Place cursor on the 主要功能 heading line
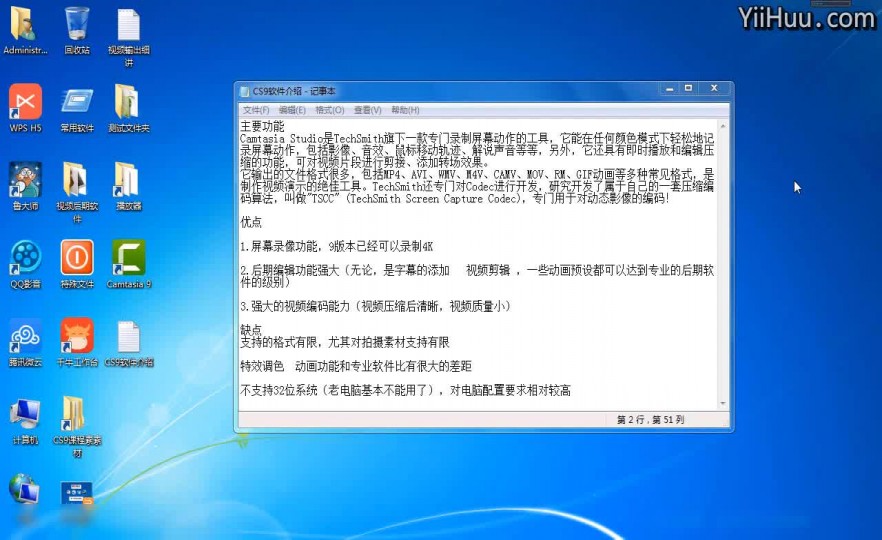This screenshot has height=540, width=882. click(262, 126)
